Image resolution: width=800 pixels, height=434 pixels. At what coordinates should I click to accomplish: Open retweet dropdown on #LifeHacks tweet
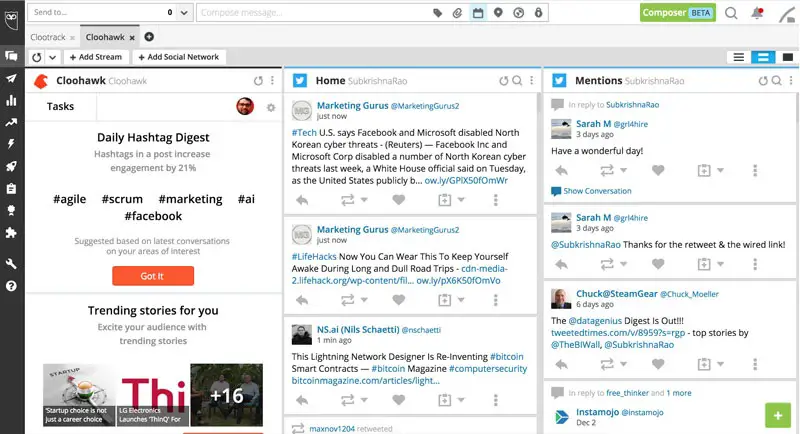point(364,300)
